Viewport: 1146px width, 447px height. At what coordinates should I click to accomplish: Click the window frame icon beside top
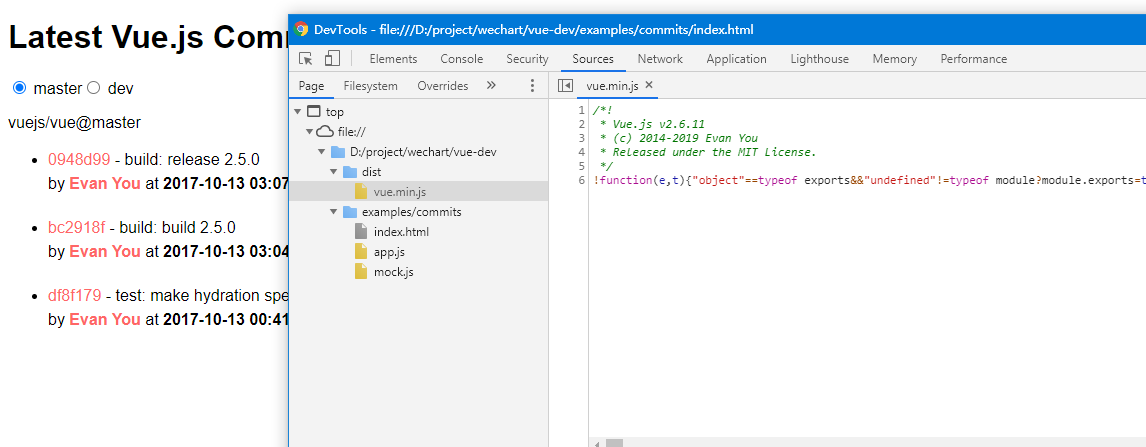pyautogui.click(x=314, y=112)
